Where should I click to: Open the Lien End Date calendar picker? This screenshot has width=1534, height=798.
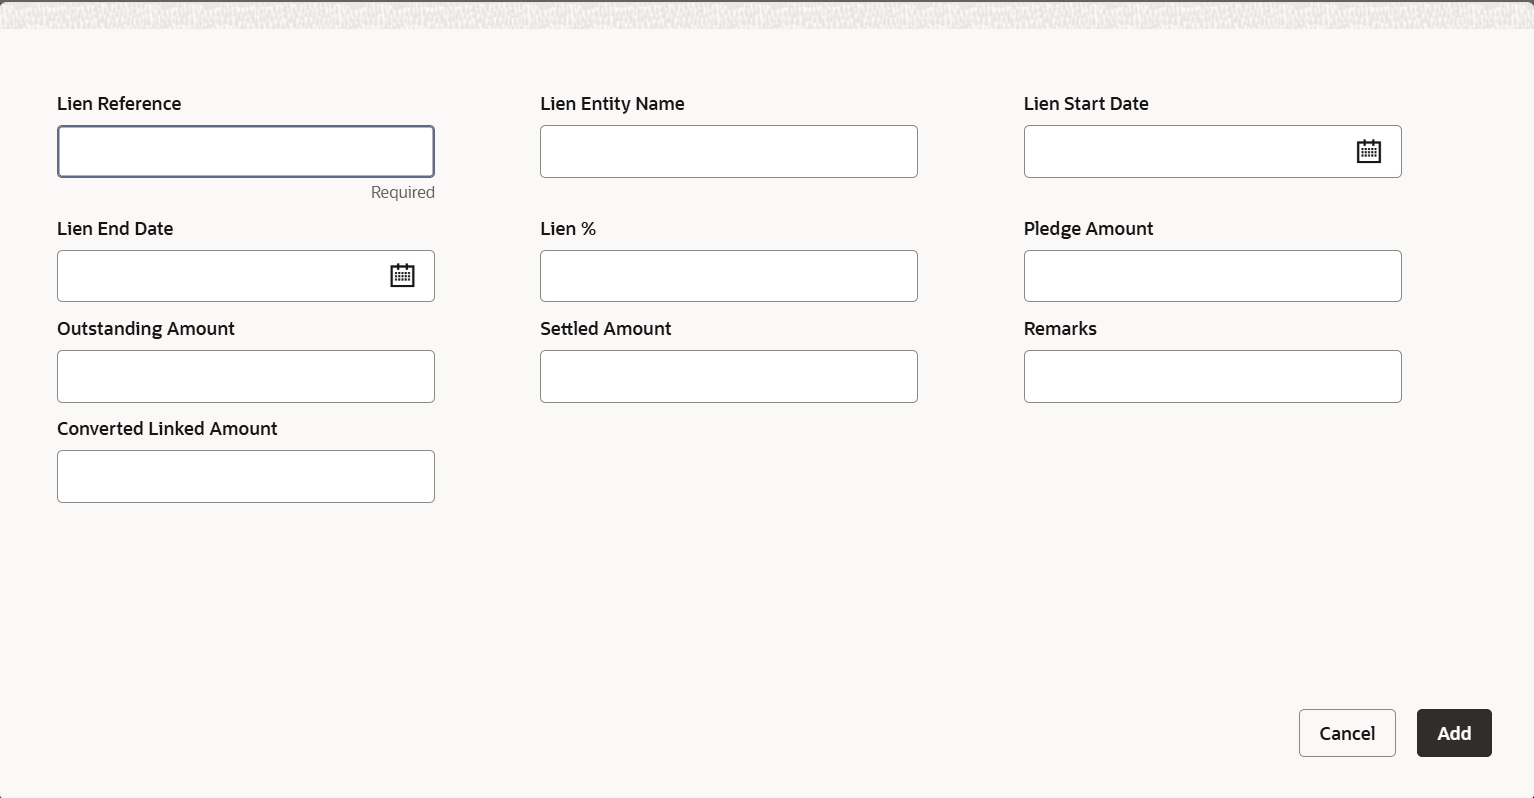pos(402,275)
